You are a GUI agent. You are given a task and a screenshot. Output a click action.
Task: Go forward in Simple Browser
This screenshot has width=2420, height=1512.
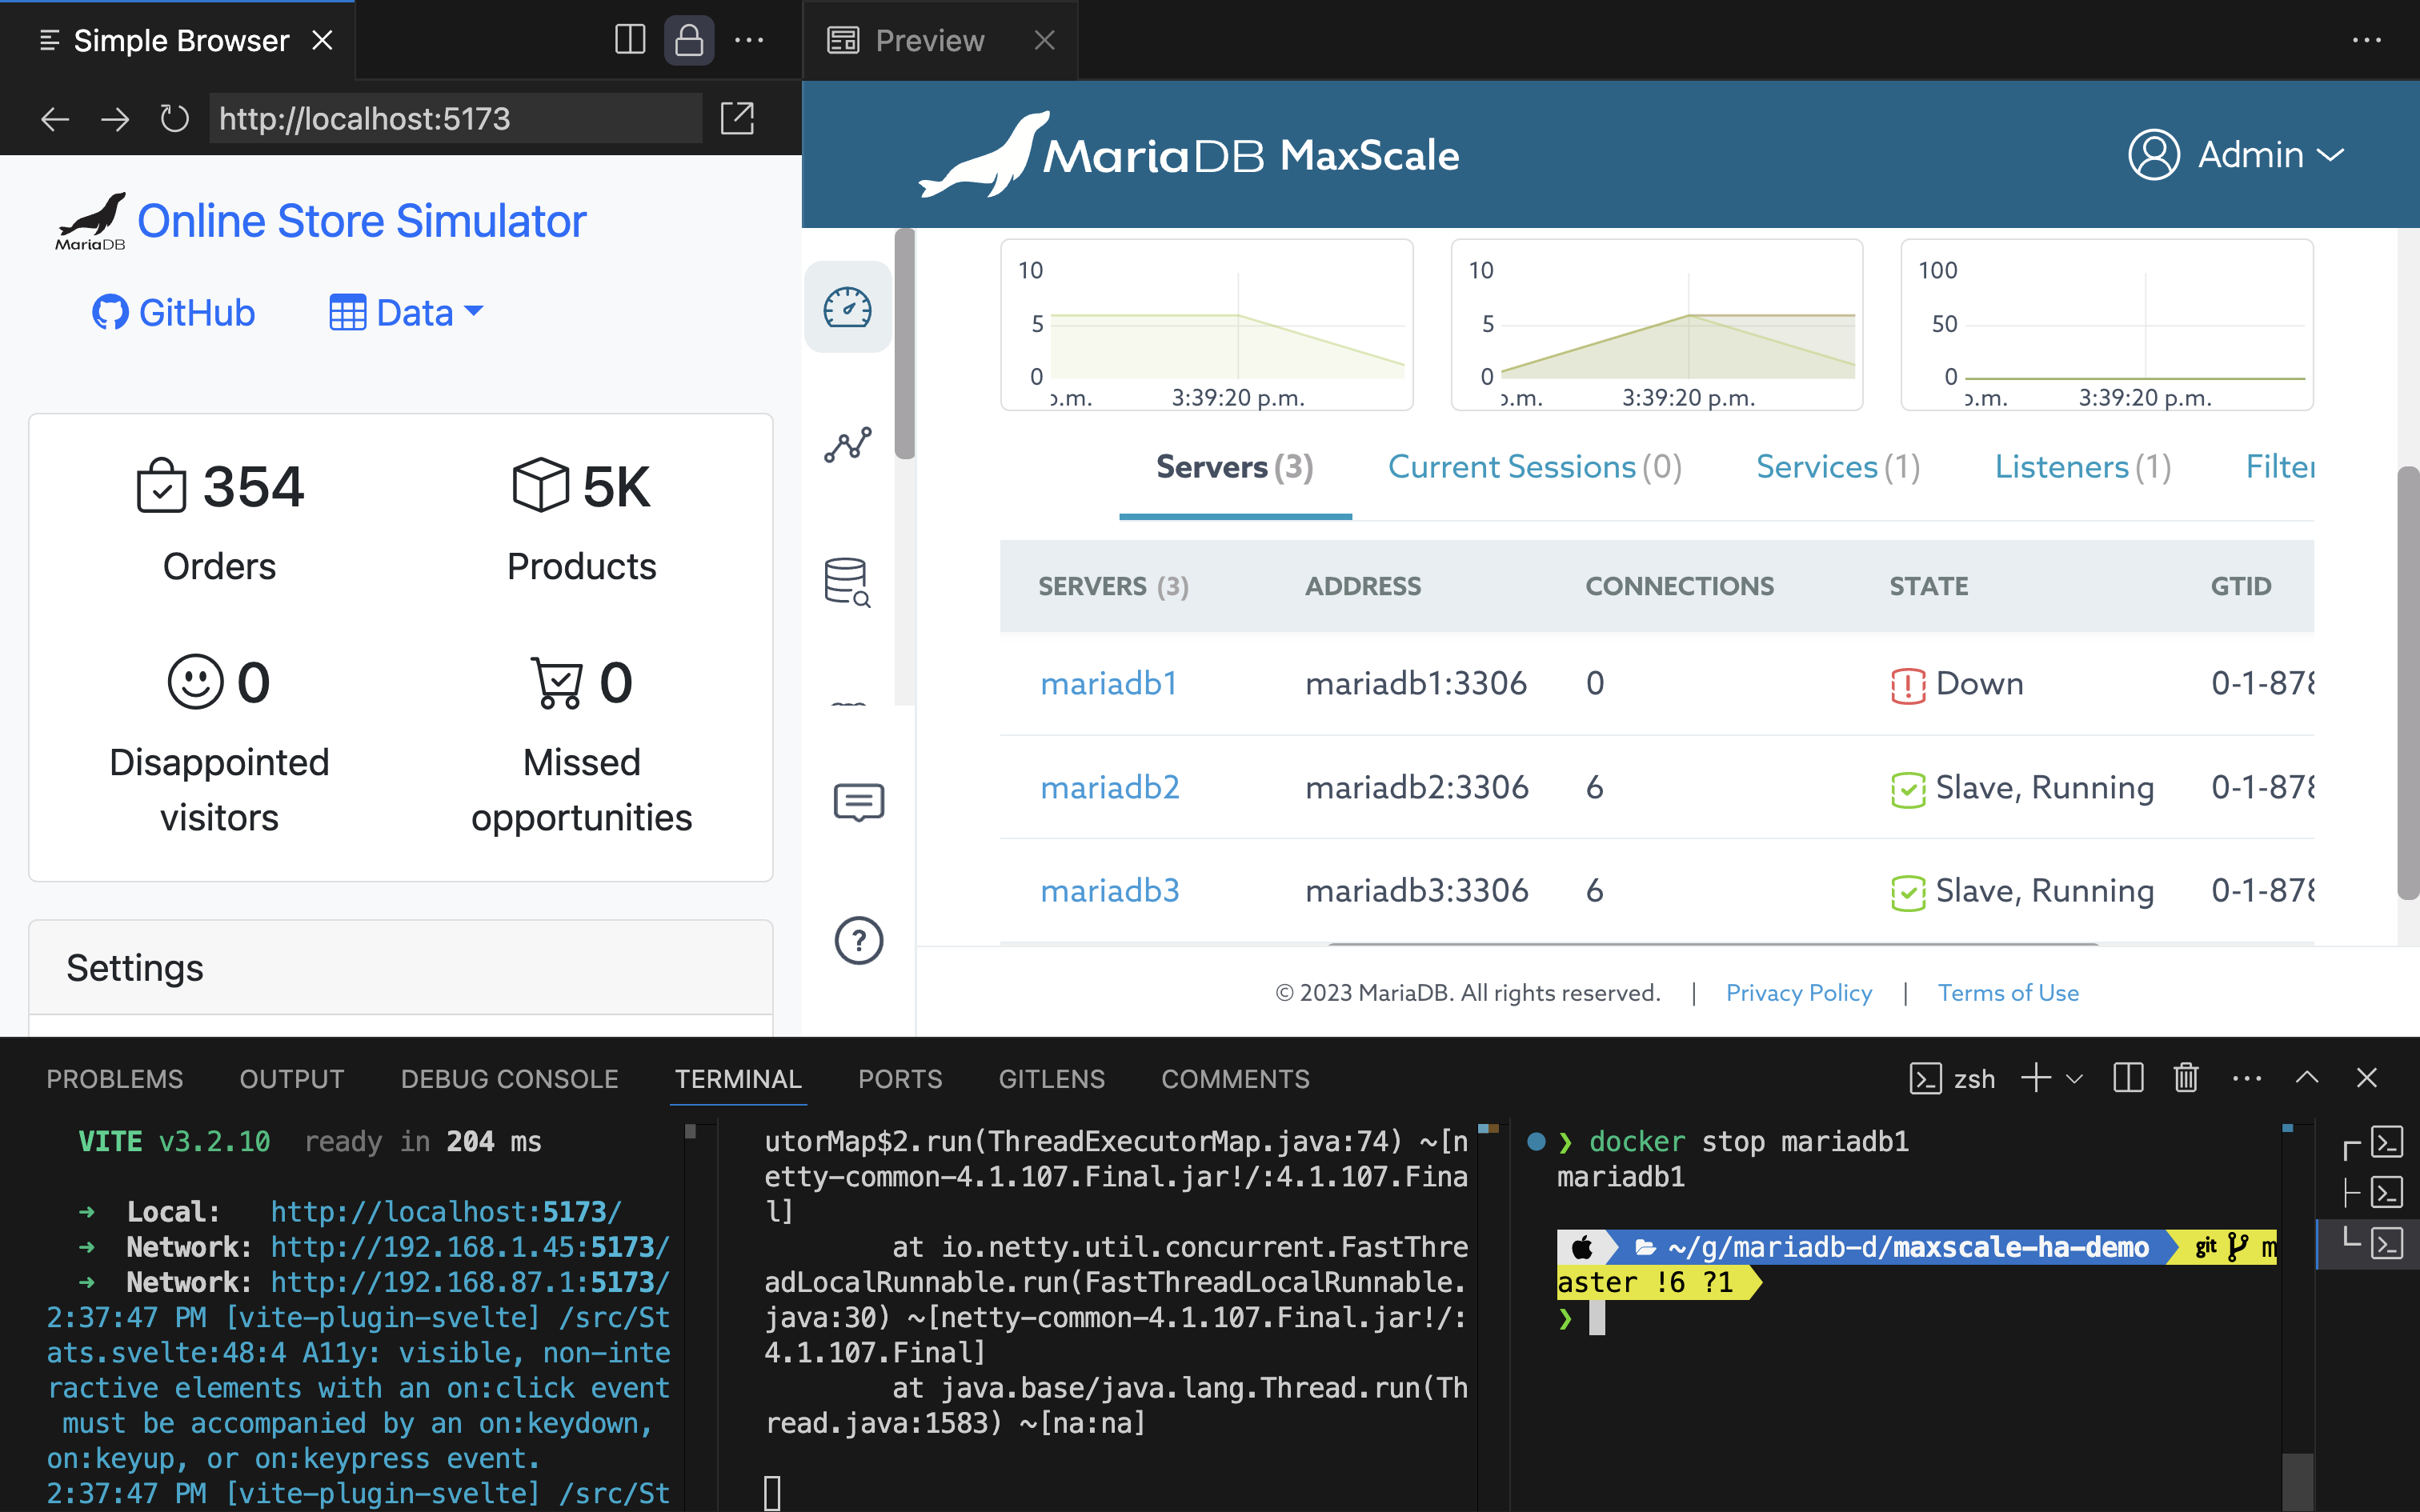(115, 119)
